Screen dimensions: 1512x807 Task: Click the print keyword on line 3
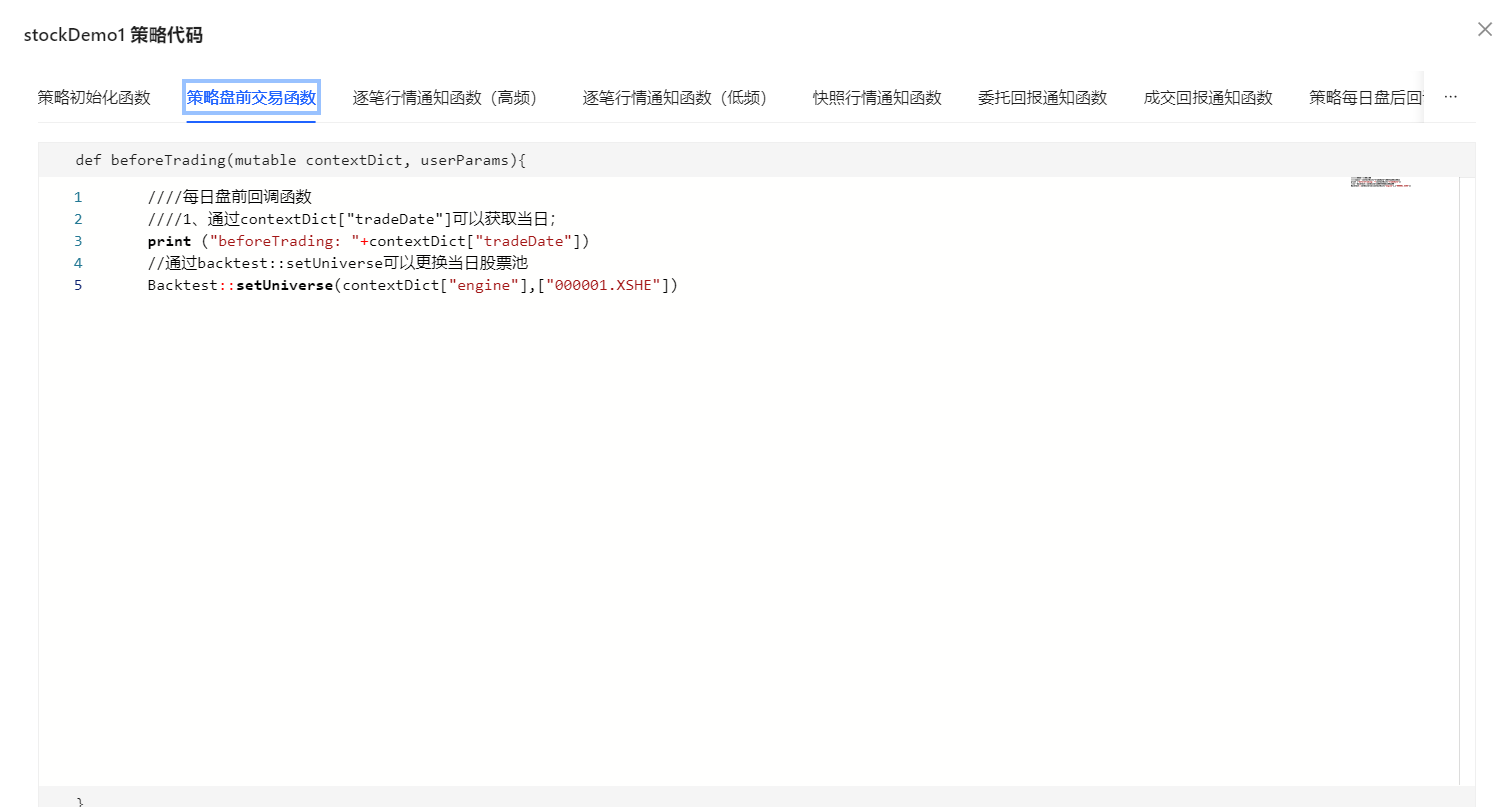[169, 241]
